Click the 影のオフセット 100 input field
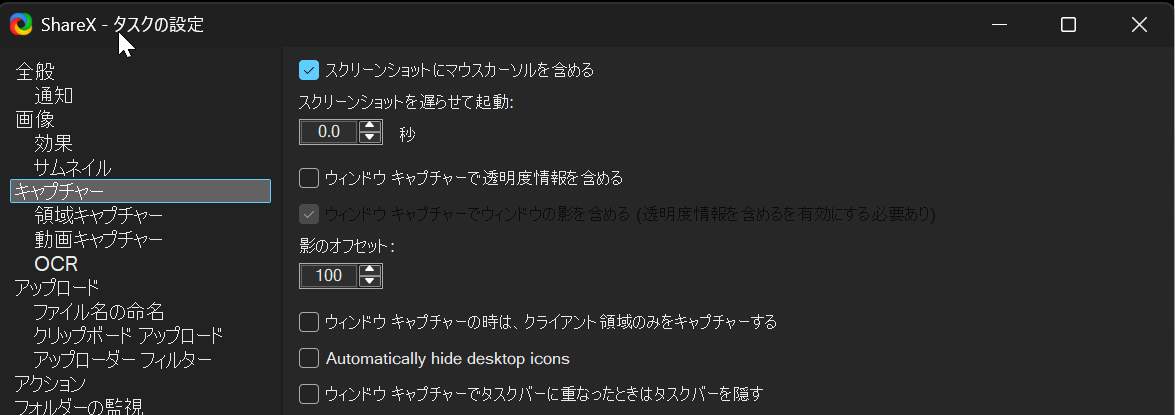1175x415 pixels. (329, 276)
